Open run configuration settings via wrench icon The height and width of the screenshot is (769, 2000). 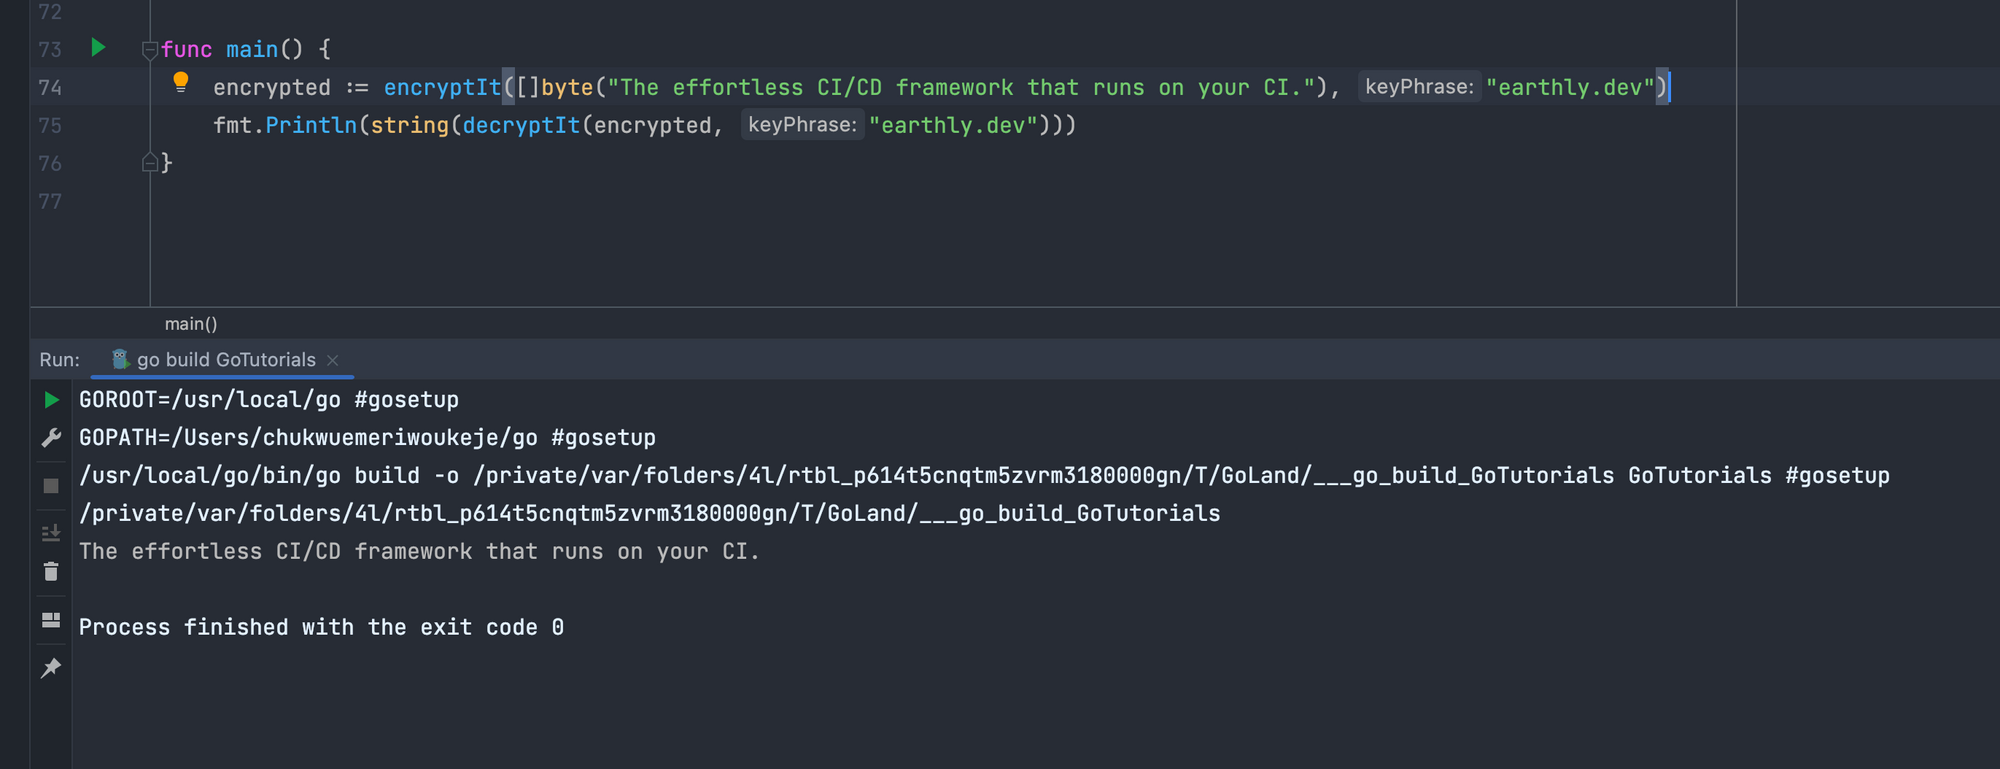tap(50, 437)
